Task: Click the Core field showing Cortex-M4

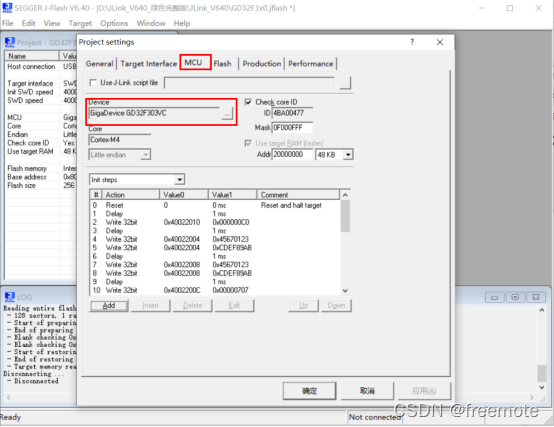Action: 119,140
